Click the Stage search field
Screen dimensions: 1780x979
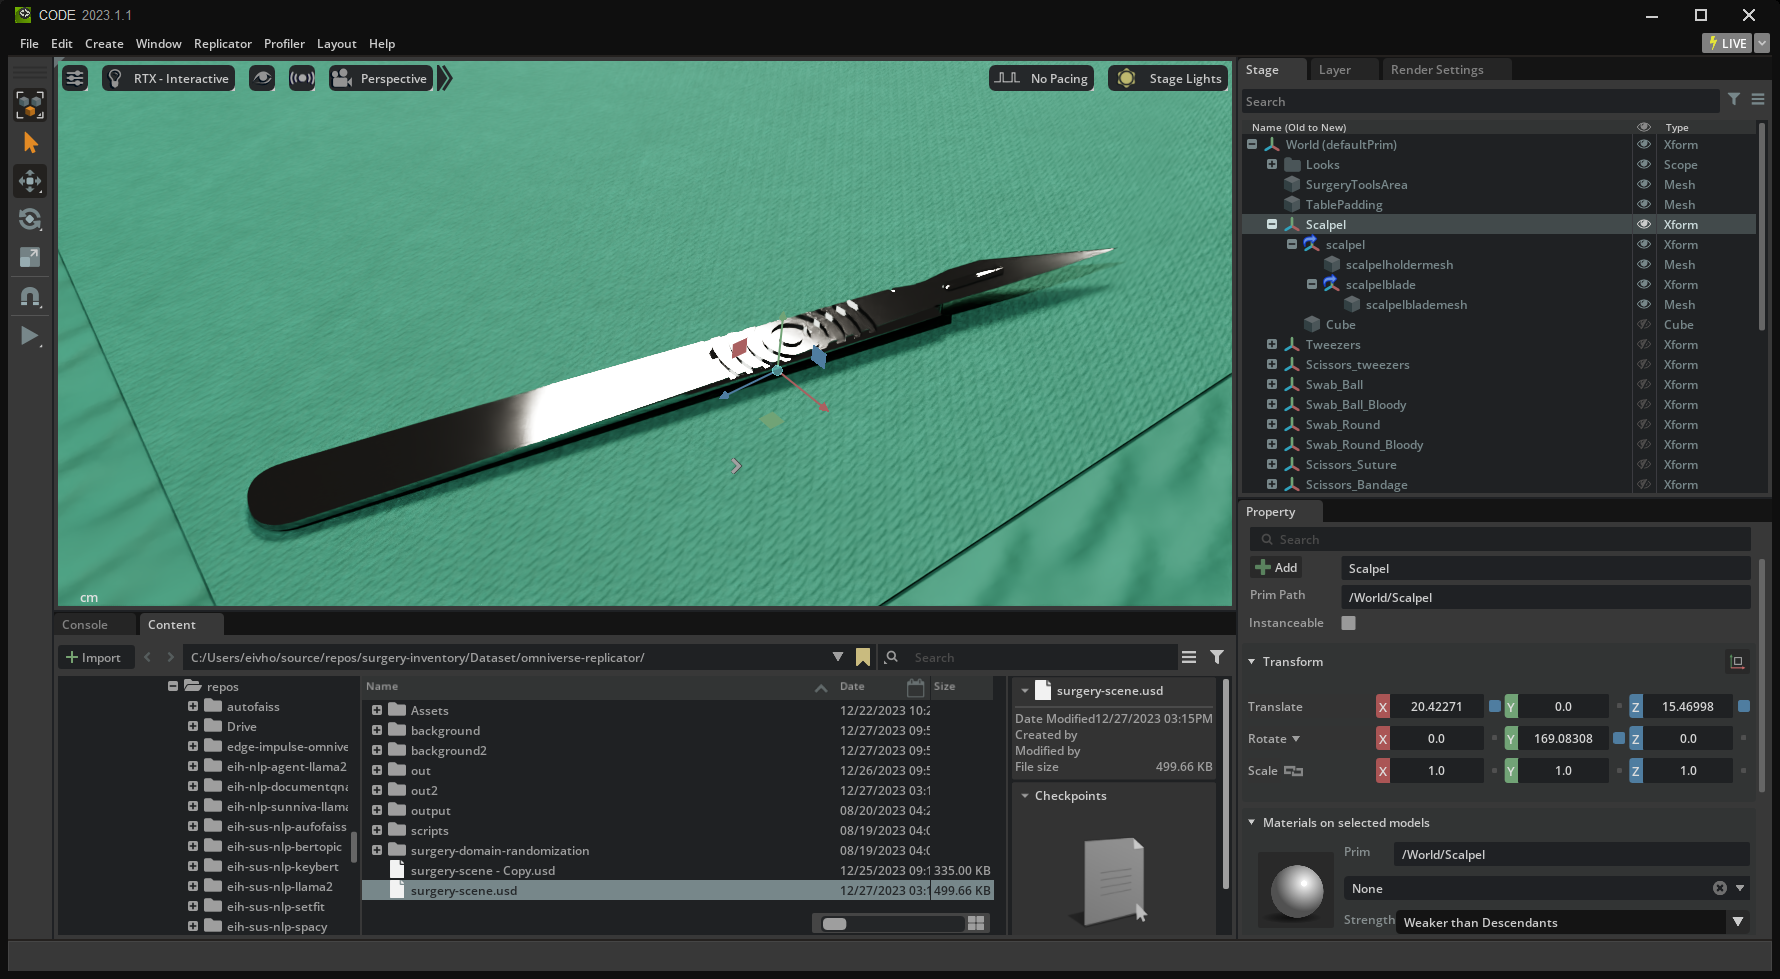pyautogui.click(x=1480, y=101)
